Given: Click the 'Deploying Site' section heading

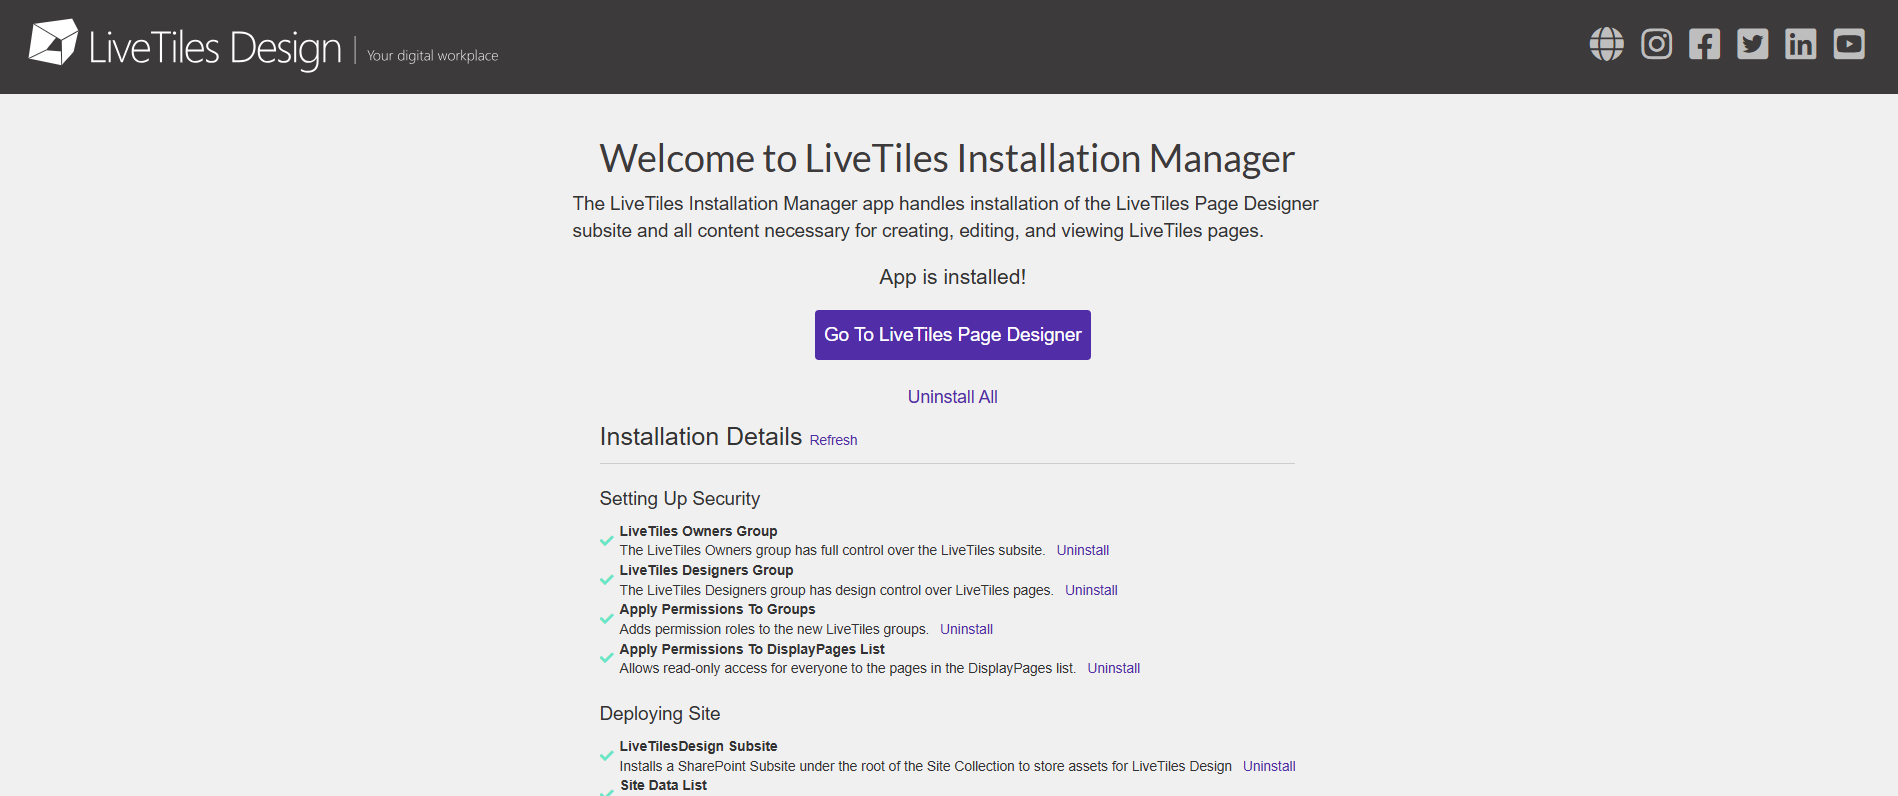Looking at the screenshot, I should point(659,714).
